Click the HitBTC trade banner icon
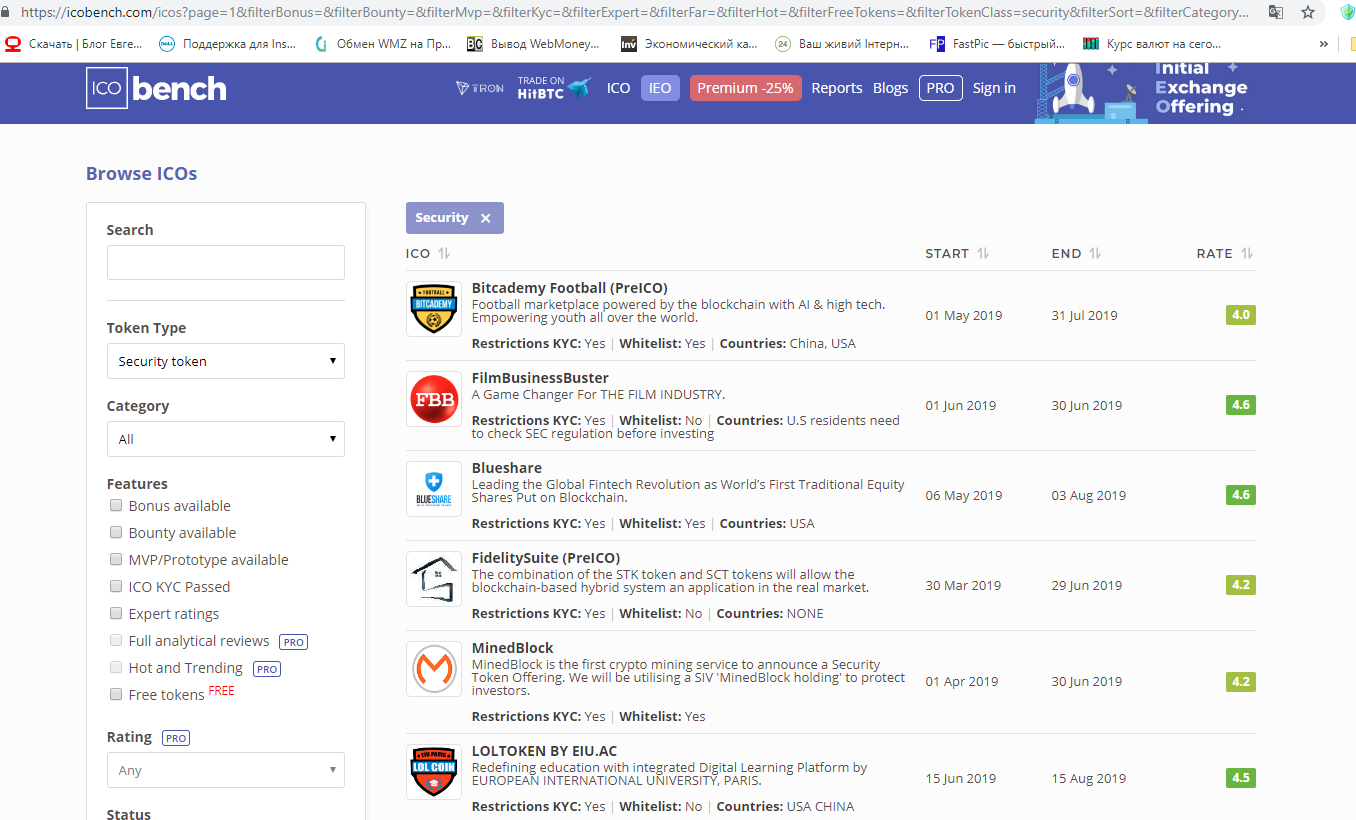 [x=554, y=88]
